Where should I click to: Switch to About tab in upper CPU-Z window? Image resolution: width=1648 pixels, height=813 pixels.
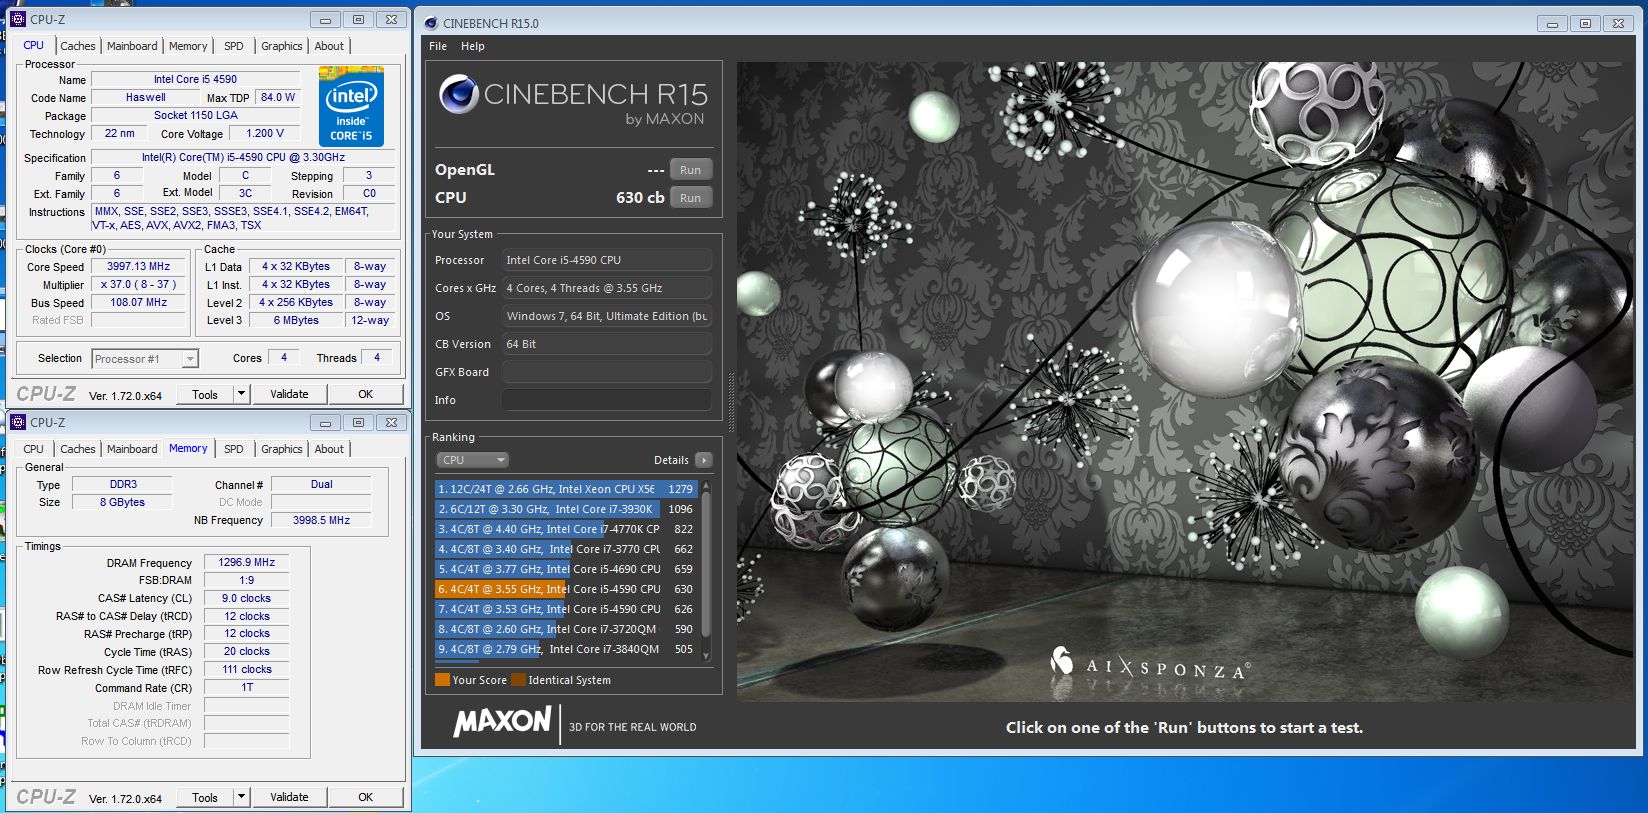pos(329,46)
